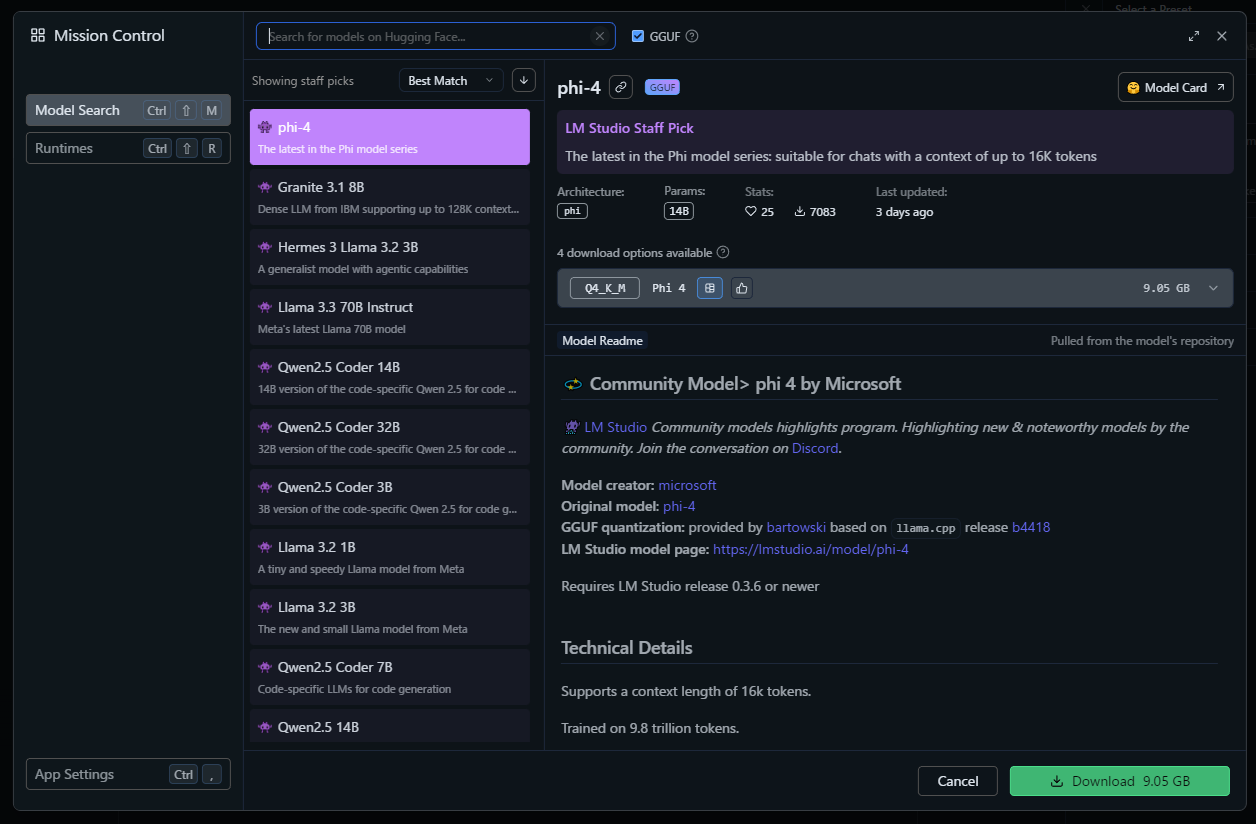Follow the Discord link in the readme
Image resolution: width=1256 pixels, height=824 pixels.
[x=814, y=449]
